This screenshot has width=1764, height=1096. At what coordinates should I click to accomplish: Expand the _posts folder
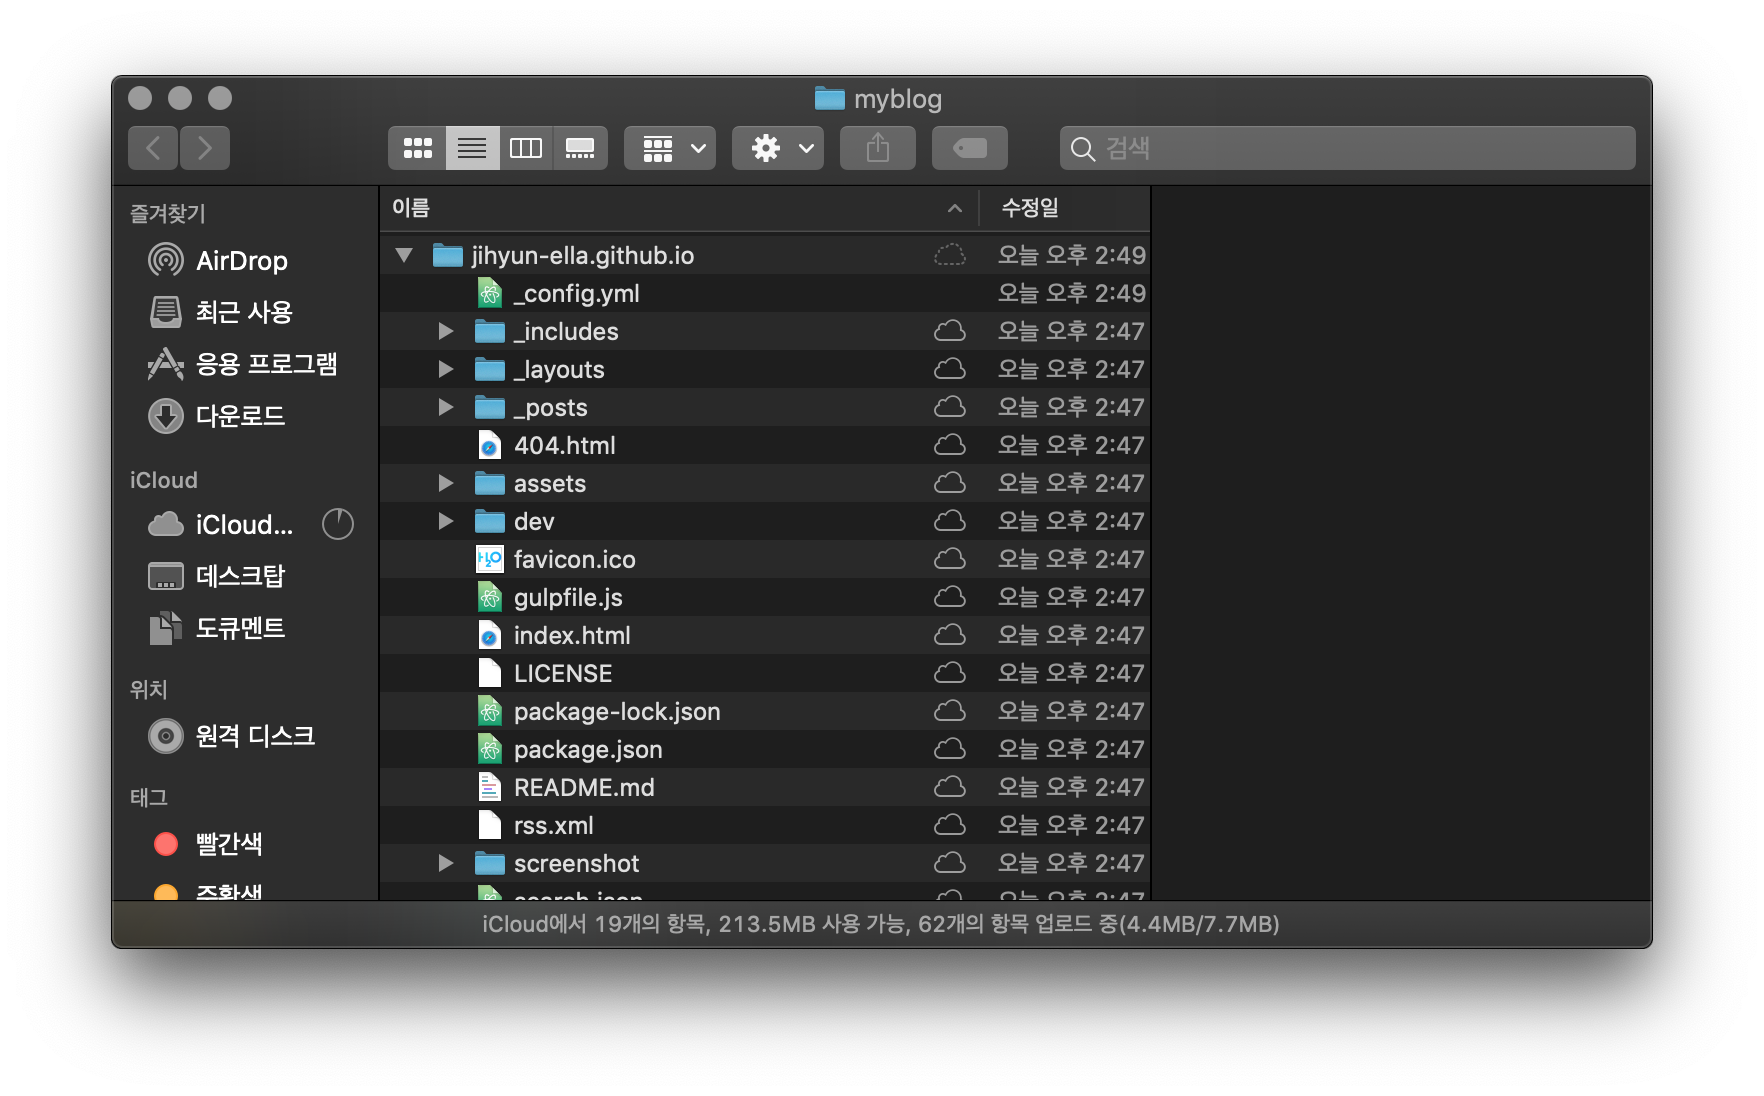(x=446, y=407)
